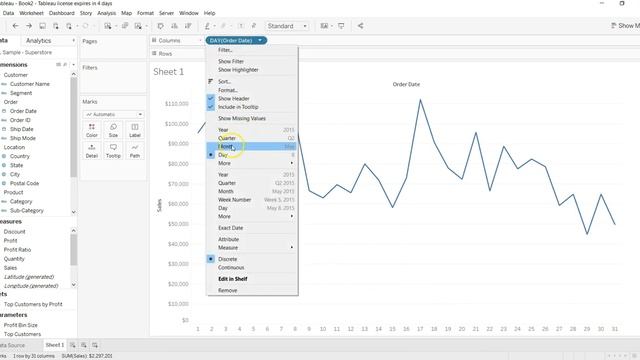Expand the Measure submenu

[x=251, y=247]
